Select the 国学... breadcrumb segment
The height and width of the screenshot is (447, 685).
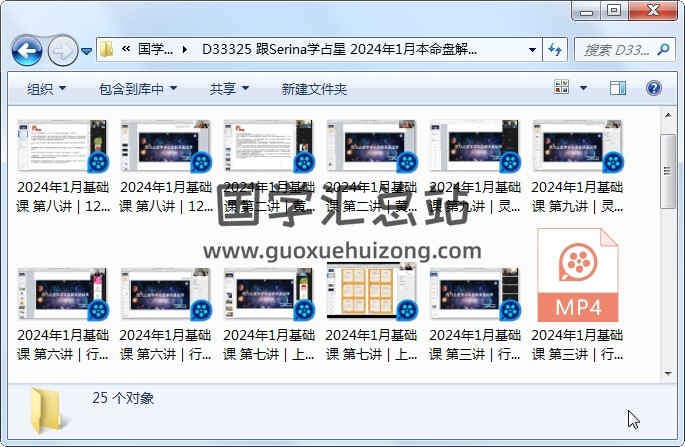tap(155, 49)
